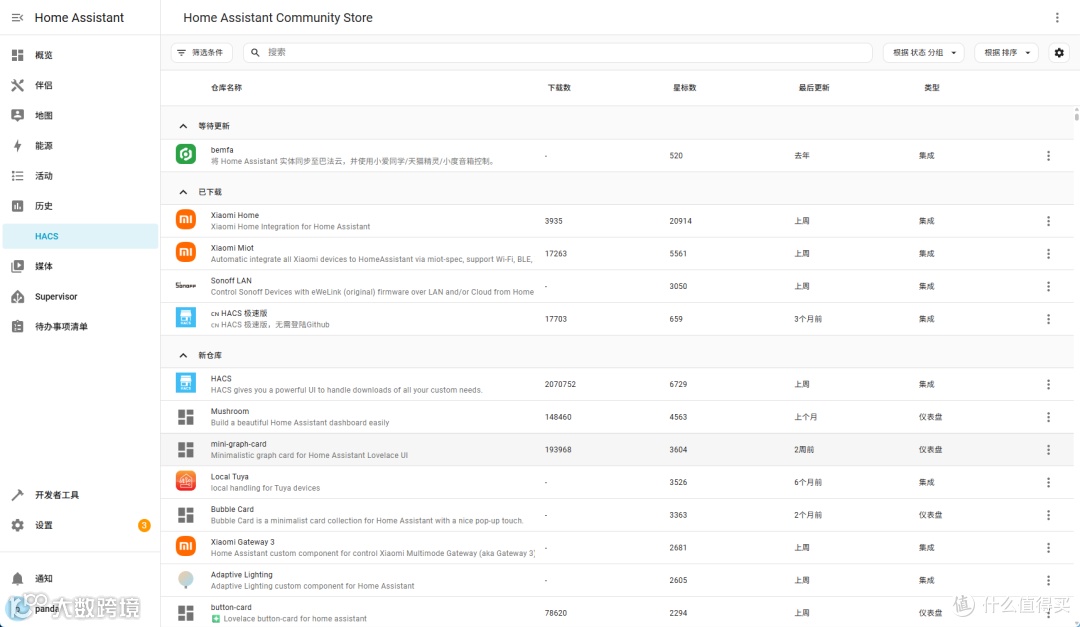1080x627 pixels.
Task: Open the Xiaomi Miot row options menu
Action: 1048,254
